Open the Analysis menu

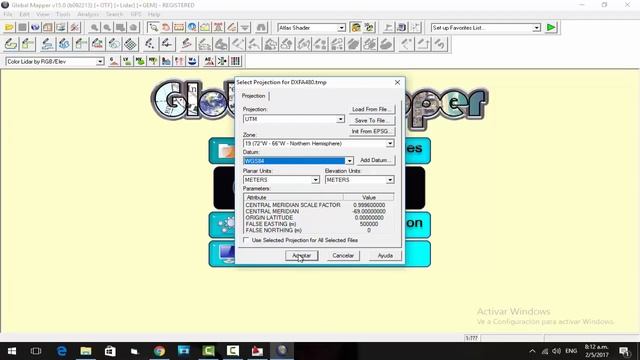tap(88, 14)
